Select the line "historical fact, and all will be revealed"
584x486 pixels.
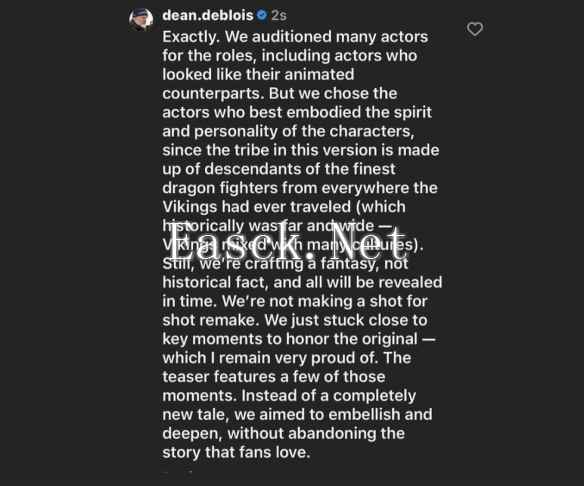(x=302, y=282)
